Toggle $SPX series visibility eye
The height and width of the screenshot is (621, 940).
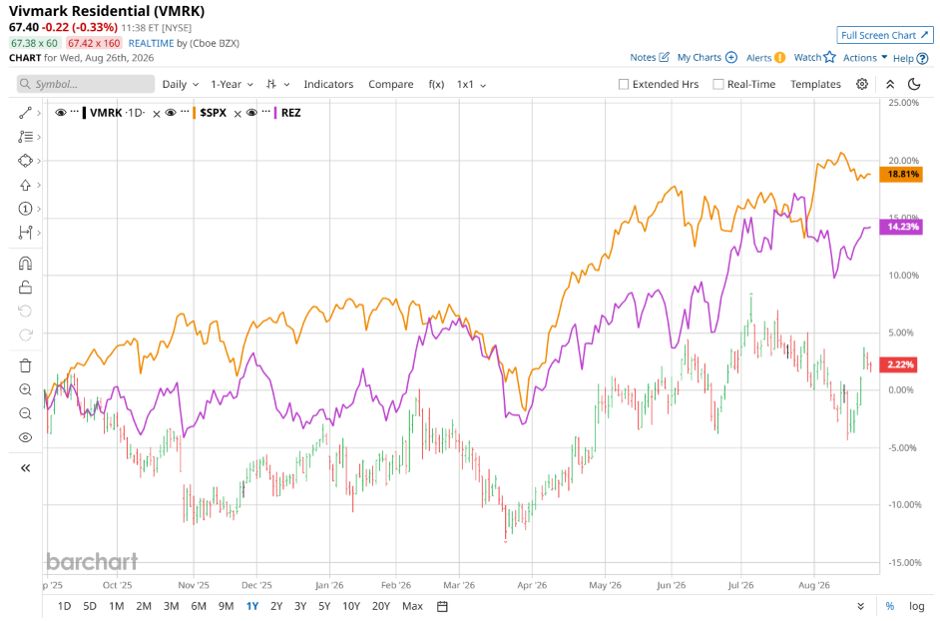(171, 113)
